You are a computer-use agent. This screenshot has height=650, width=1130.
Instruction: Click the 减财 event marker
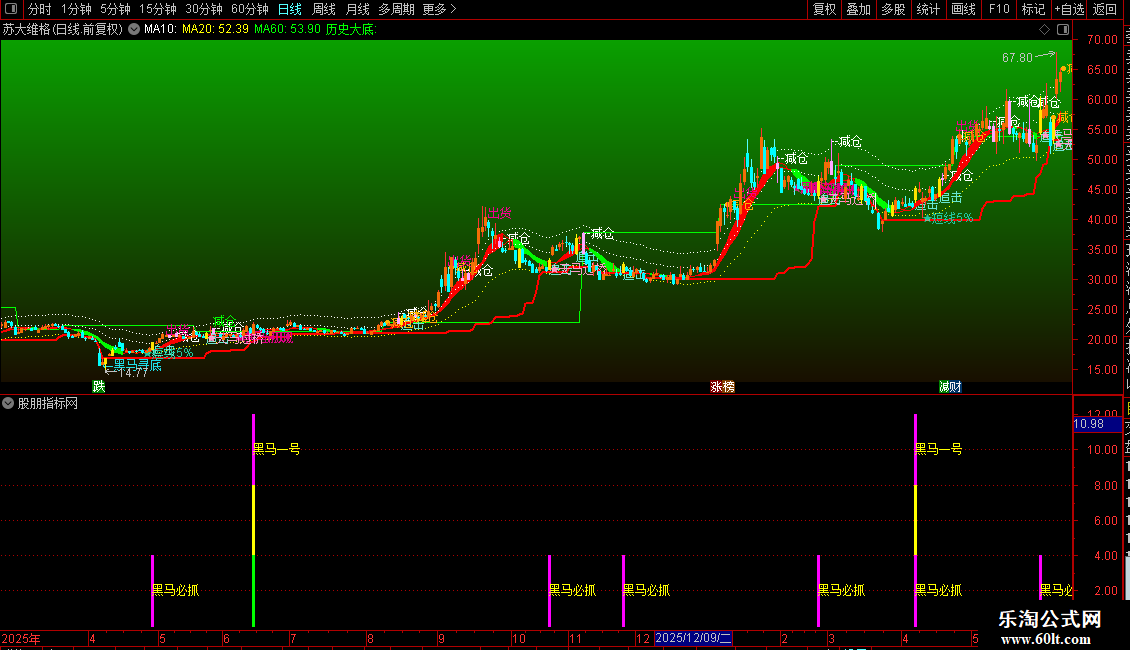950,386
